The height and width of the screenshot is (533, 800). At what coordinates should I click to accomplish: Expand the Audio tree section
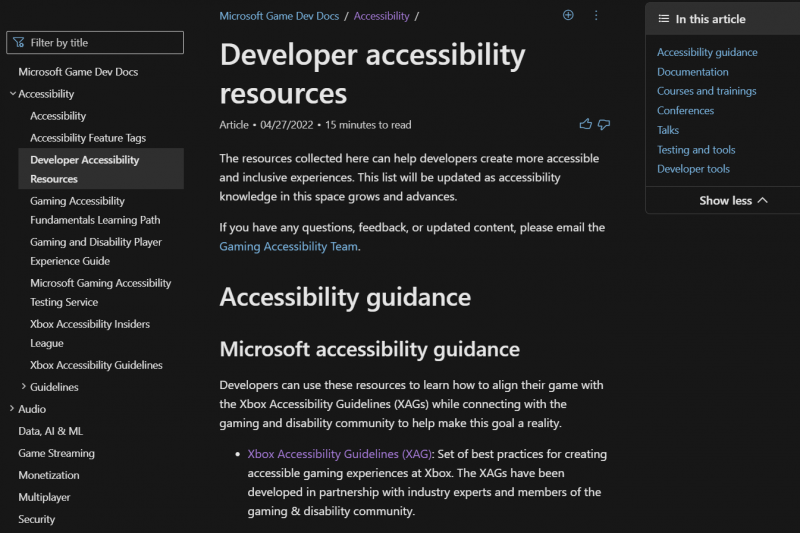click(12, 409)
